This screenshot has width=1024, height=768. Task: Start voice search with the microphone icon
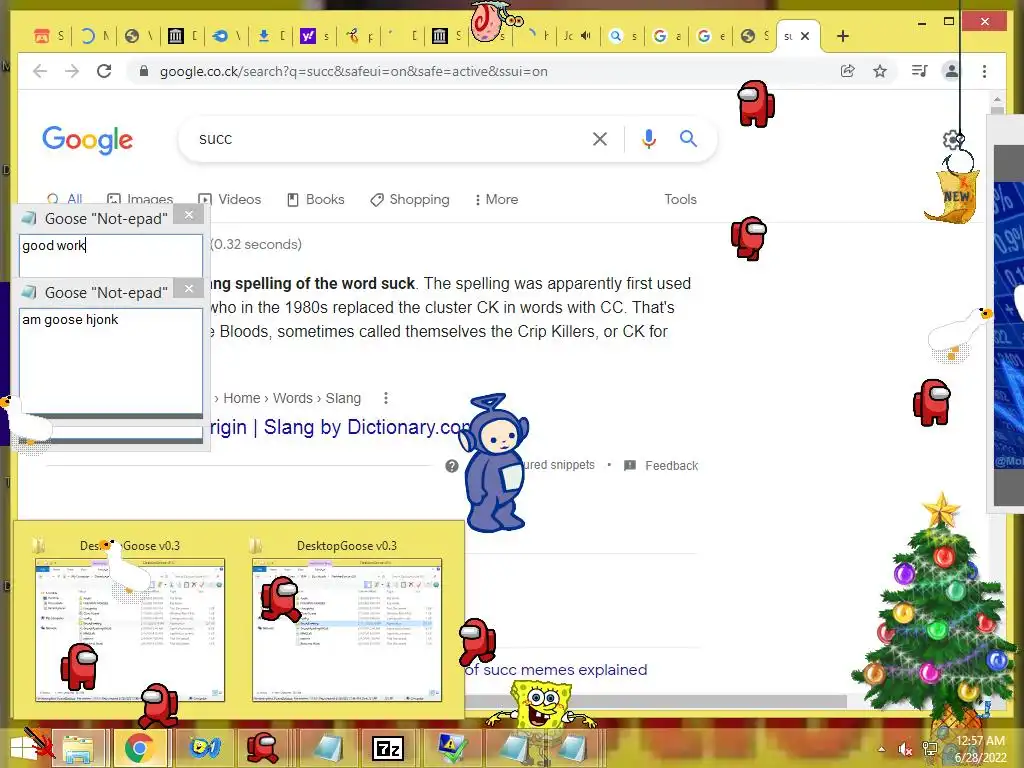pyautogui.click(x=648, y=138)
